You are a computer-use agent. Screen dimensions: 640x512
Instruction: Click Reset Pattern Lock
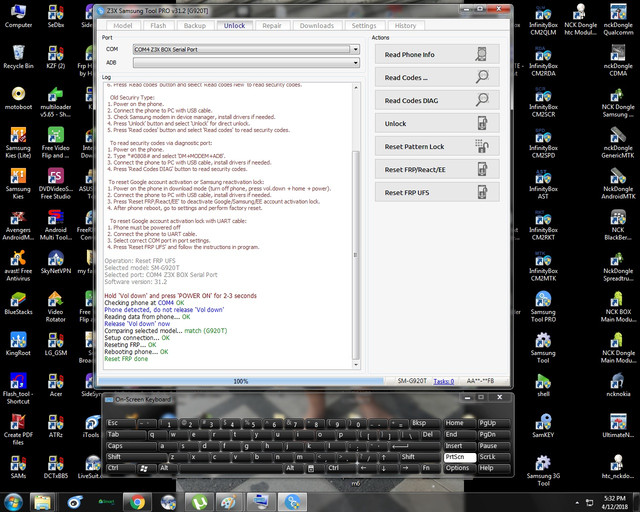click(x=437, y=147)
